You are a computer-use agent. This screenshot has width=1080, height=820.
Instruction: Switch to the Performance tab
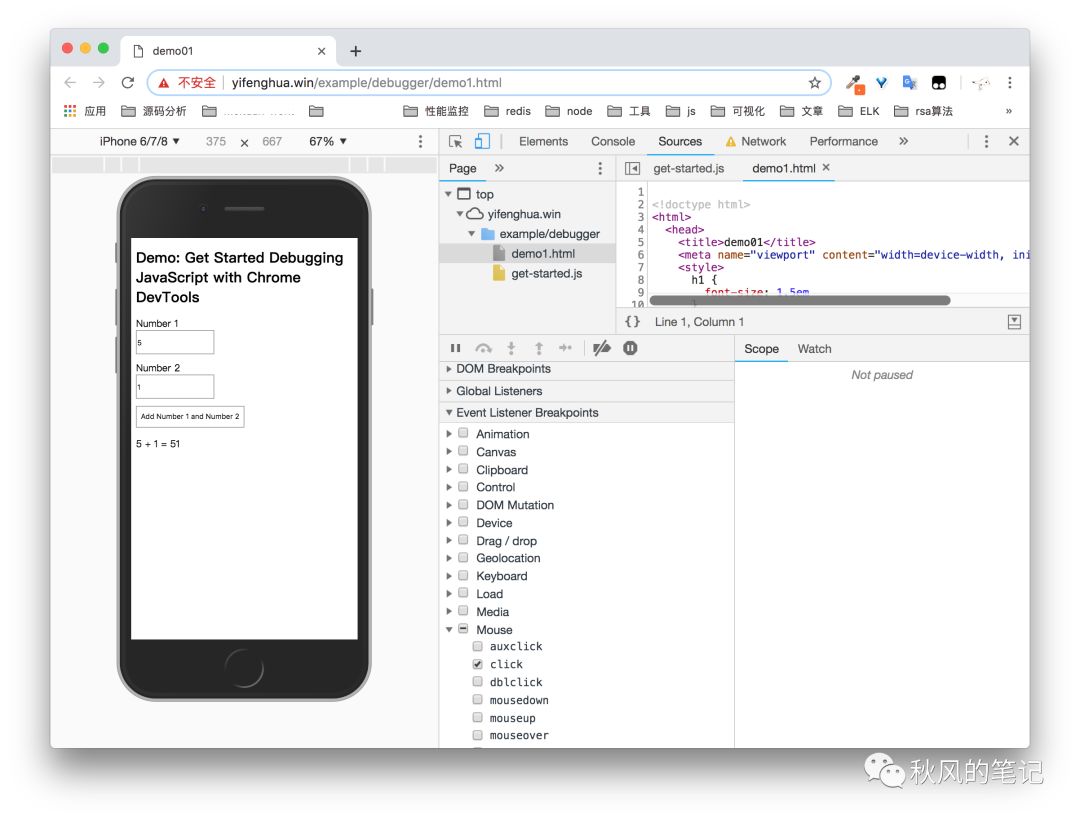844,141
